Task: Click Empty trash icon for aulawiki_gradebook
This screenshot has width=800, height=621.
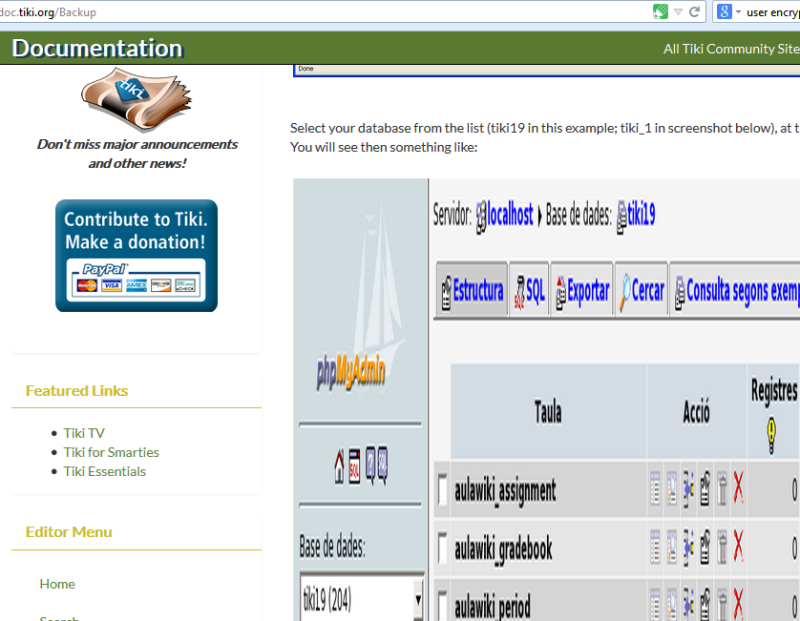Action: (721, 547)
